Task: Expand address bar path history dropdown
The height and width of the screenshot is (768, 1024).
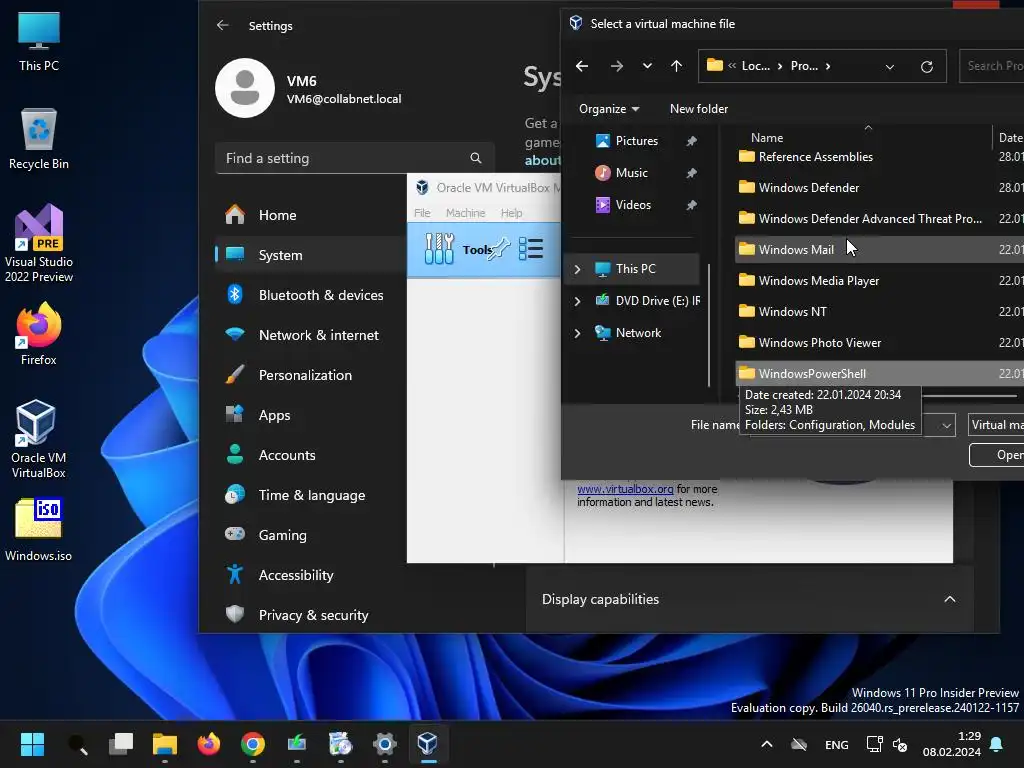Action: click(x=889, y=67)
